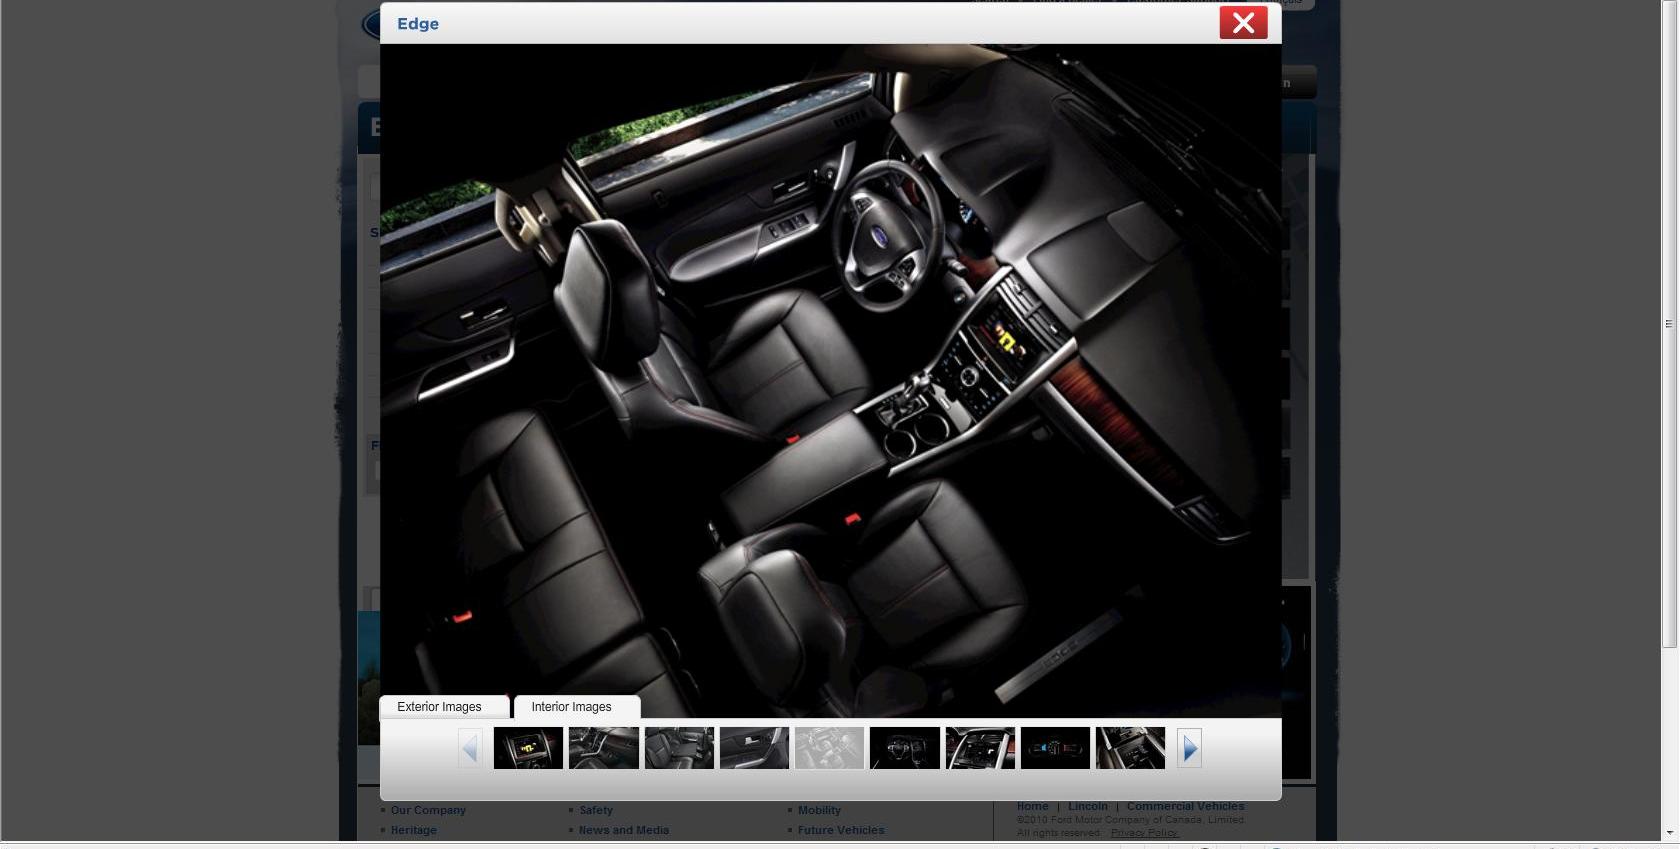The width and height of the screenshot is (1680, 849).
Task: Go to News and Media link
Action: [x=624, y=830]
